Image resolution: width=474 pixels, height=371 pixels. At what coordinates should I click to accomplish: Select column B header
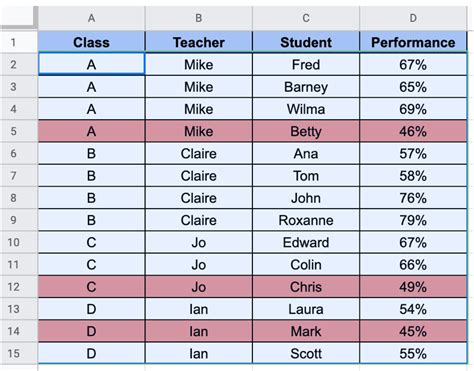click(199, 18)
